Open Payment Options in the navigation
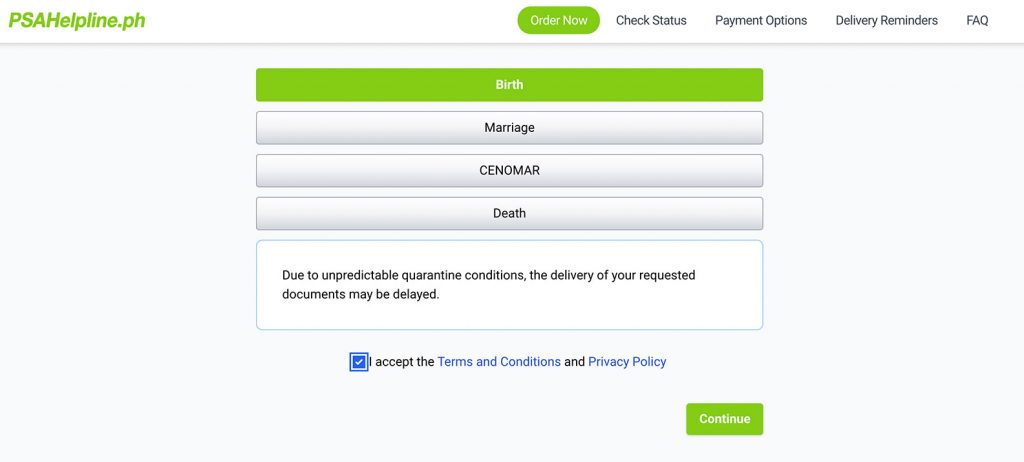This screenshot has width=1024, height=462. (x=761, y=20)
